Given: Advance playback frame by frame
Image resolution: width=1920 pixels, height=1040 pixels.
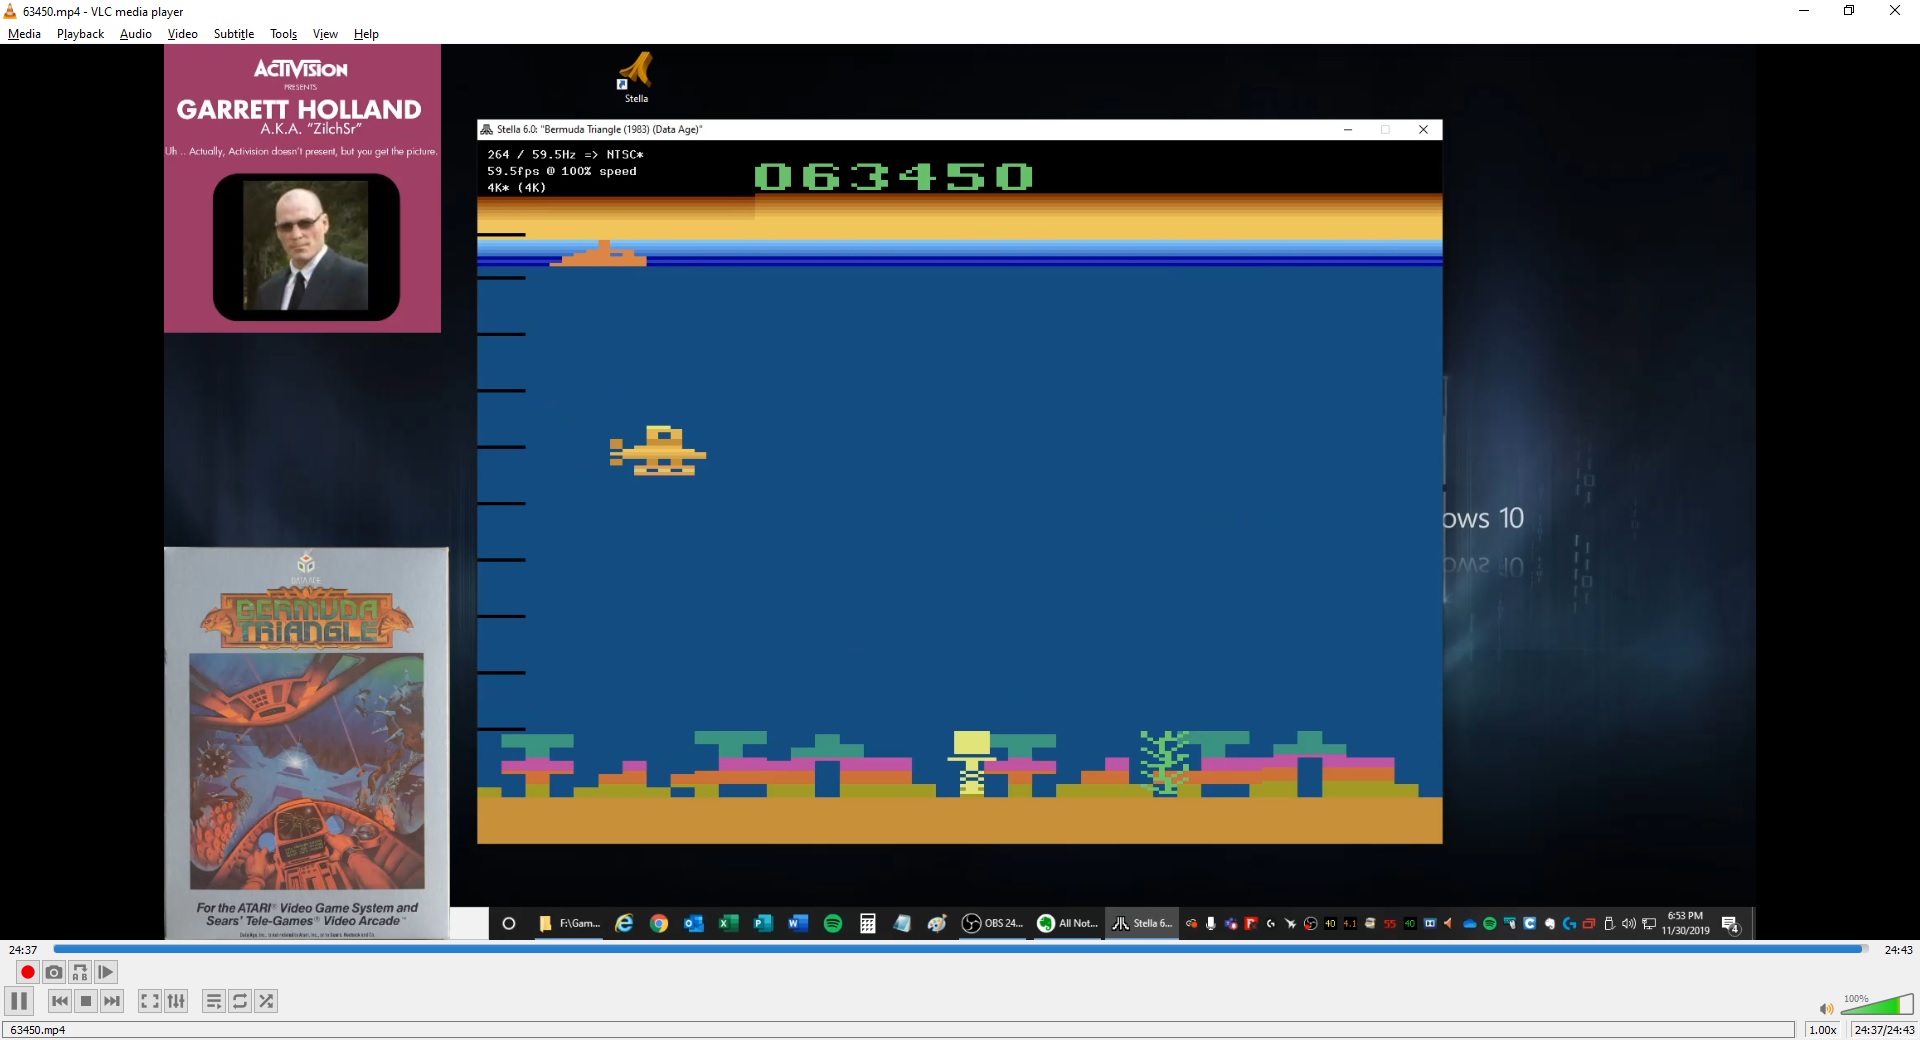Looking at the screenshot, I should click(x=106, y=972).
